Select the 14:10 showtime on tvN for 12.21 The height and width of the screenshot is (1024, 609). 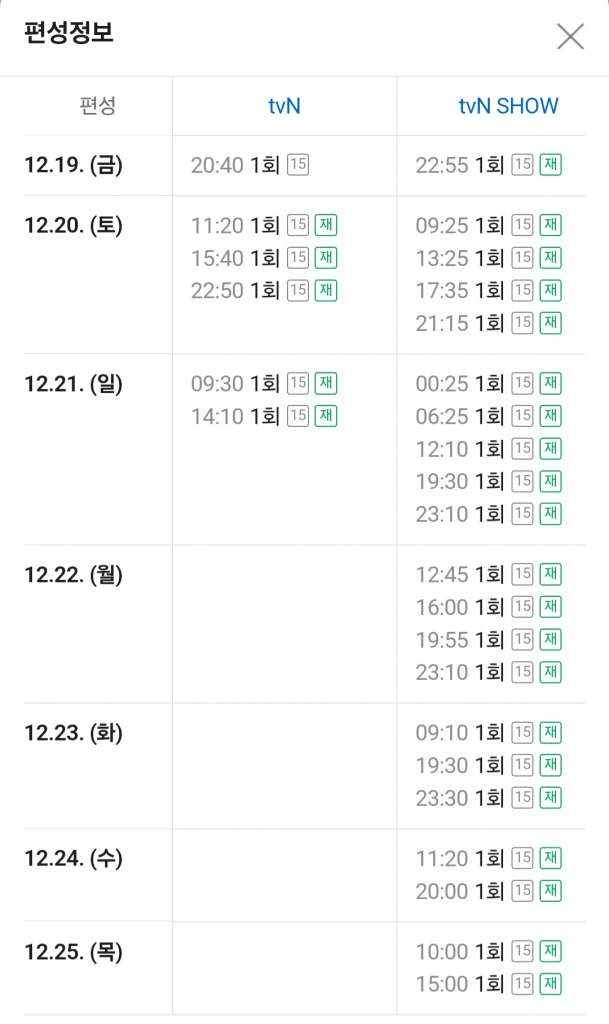(219, 416)
